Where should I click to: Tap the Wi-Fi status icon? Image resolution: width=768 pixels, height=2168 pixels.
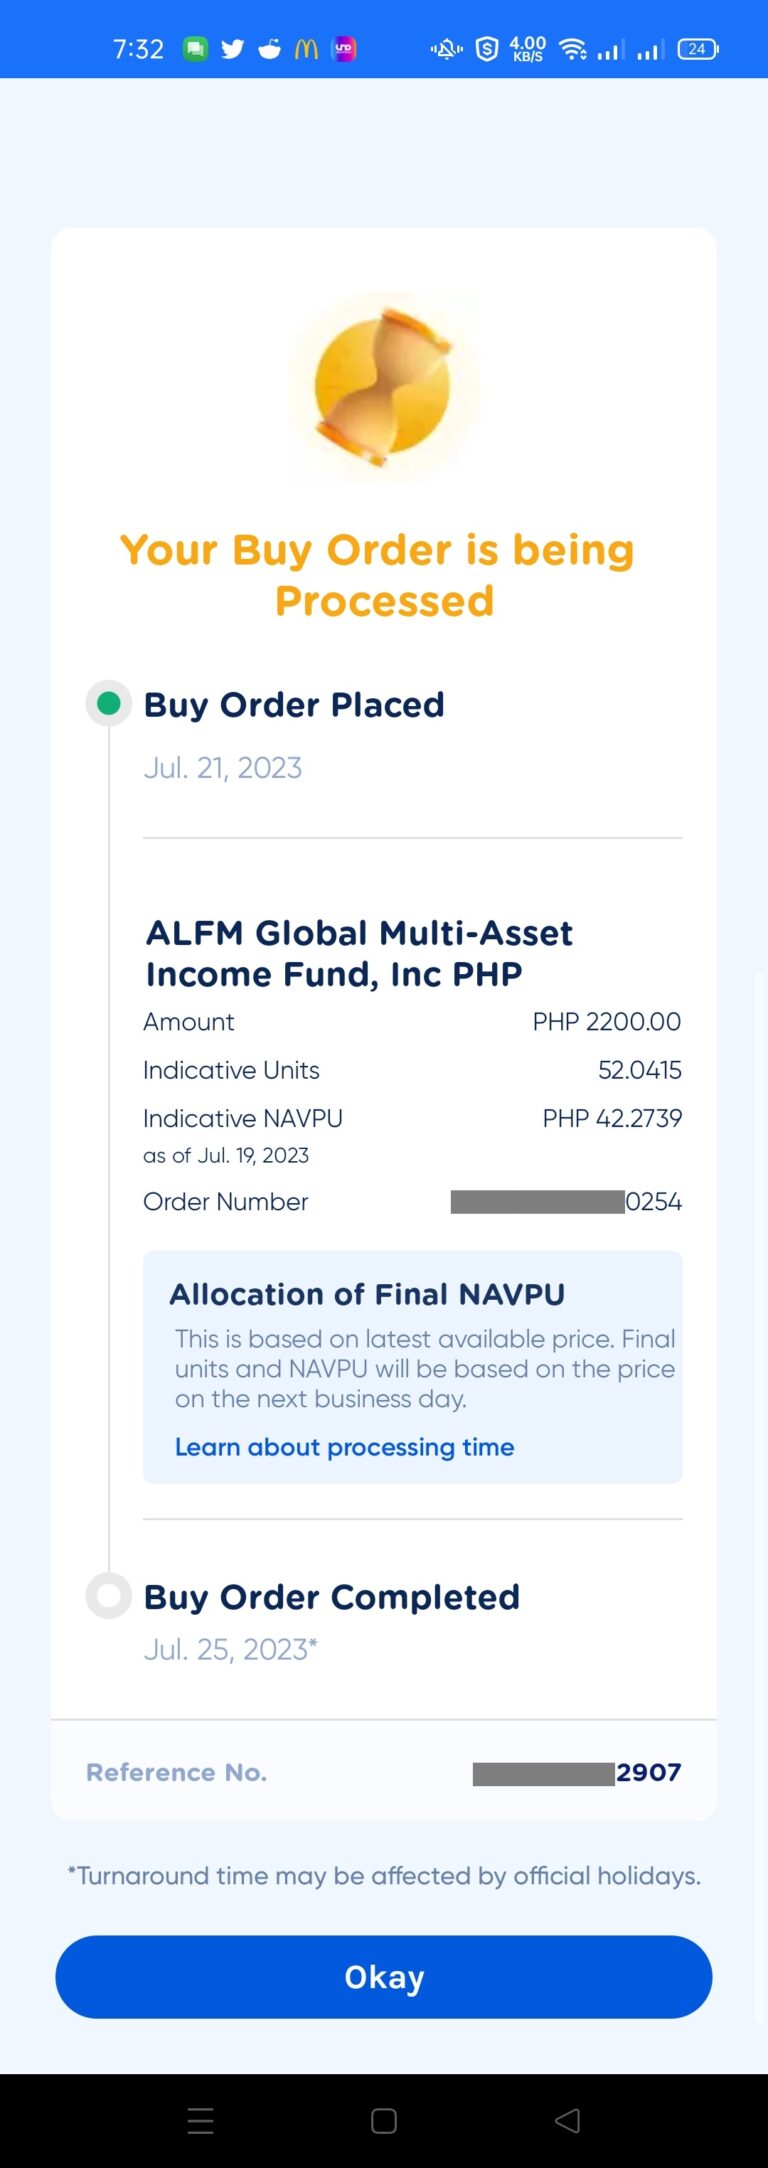pos(572,49)
